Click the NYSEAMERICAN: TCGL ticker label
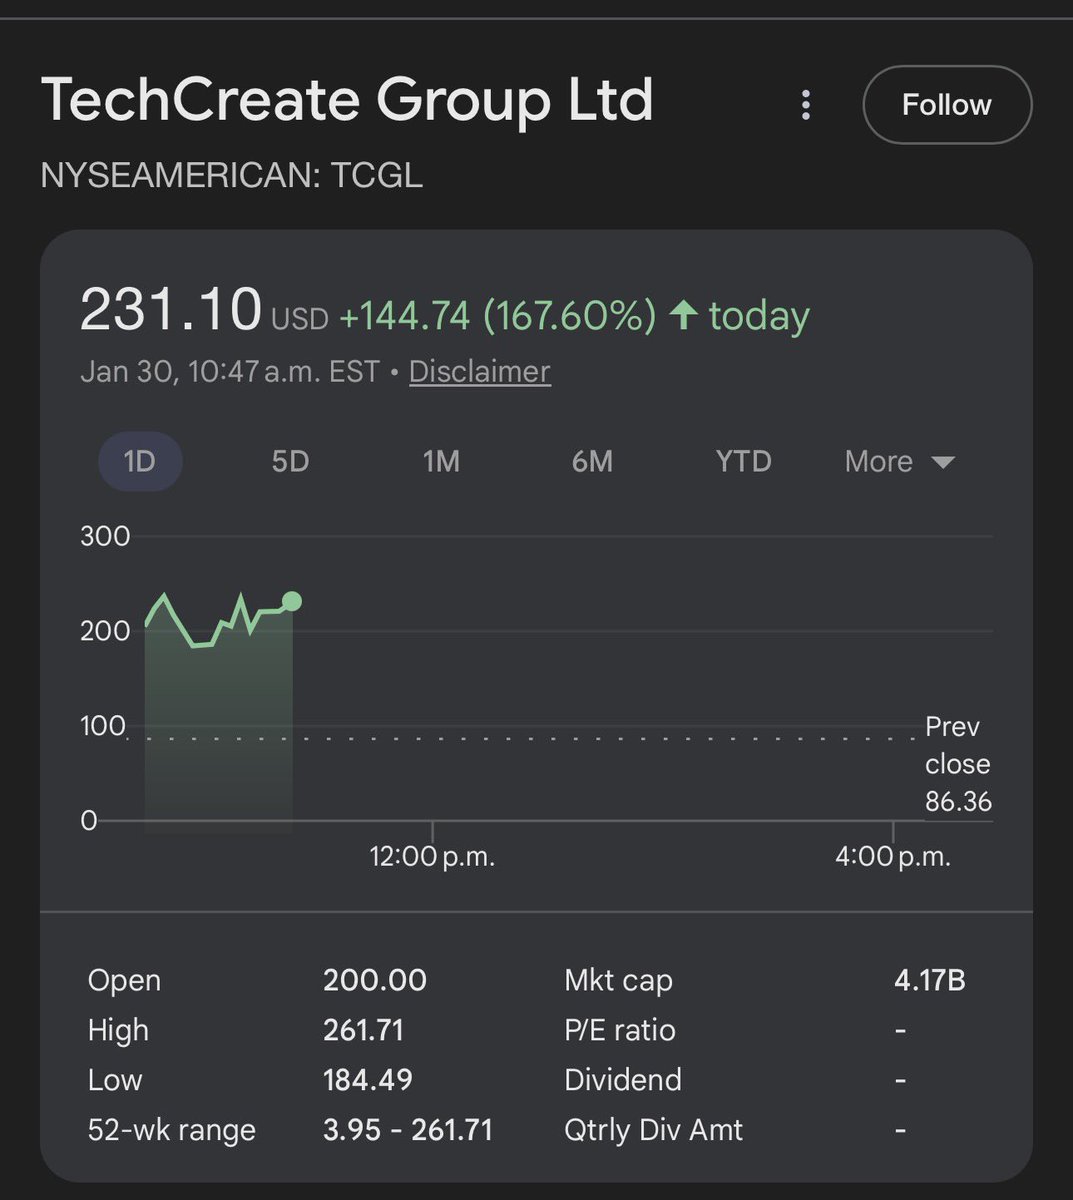The image size is (1073, 1200). click(x=231, y=175)
